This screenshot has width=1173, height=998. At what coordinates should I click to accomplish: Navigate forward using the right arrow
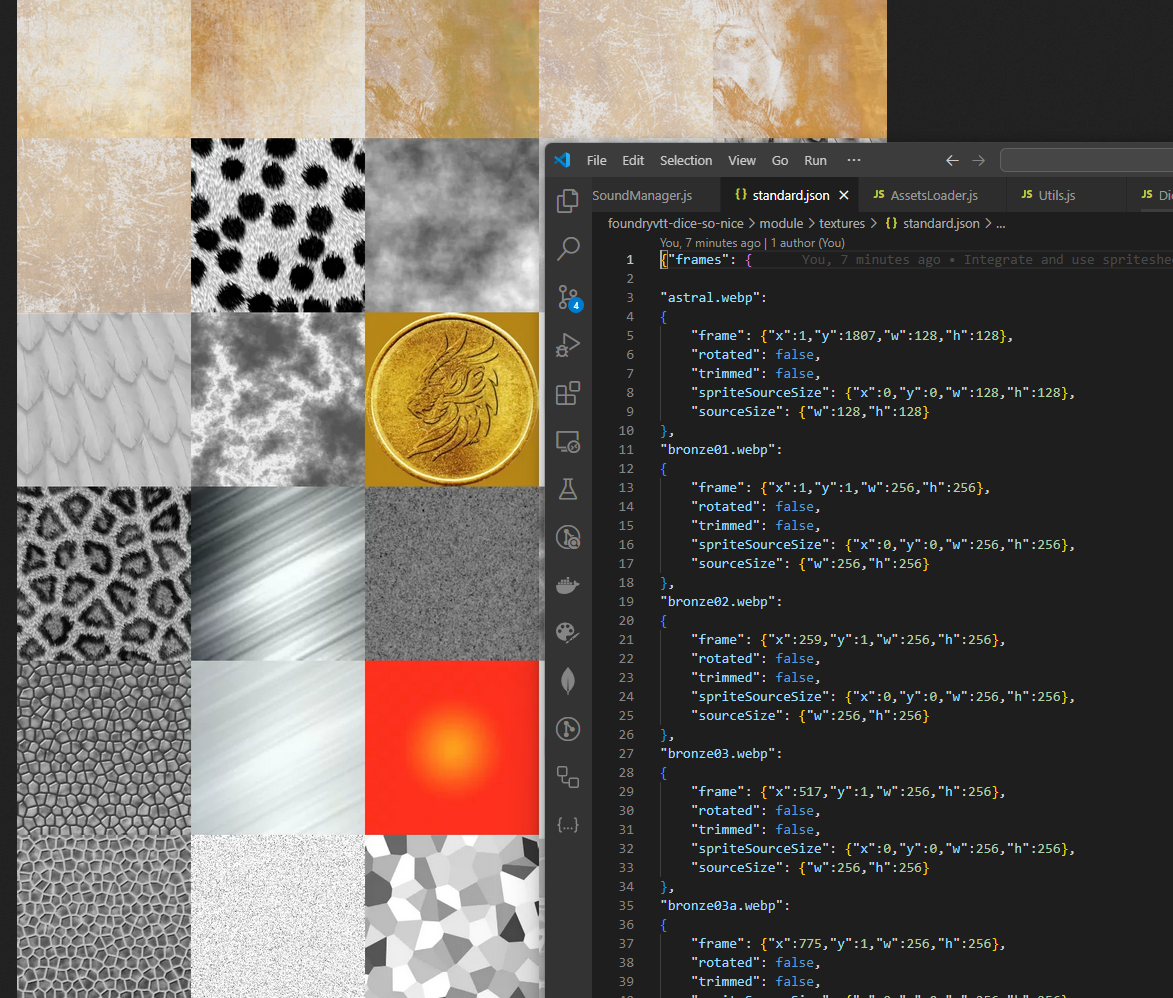coord(978,160)
